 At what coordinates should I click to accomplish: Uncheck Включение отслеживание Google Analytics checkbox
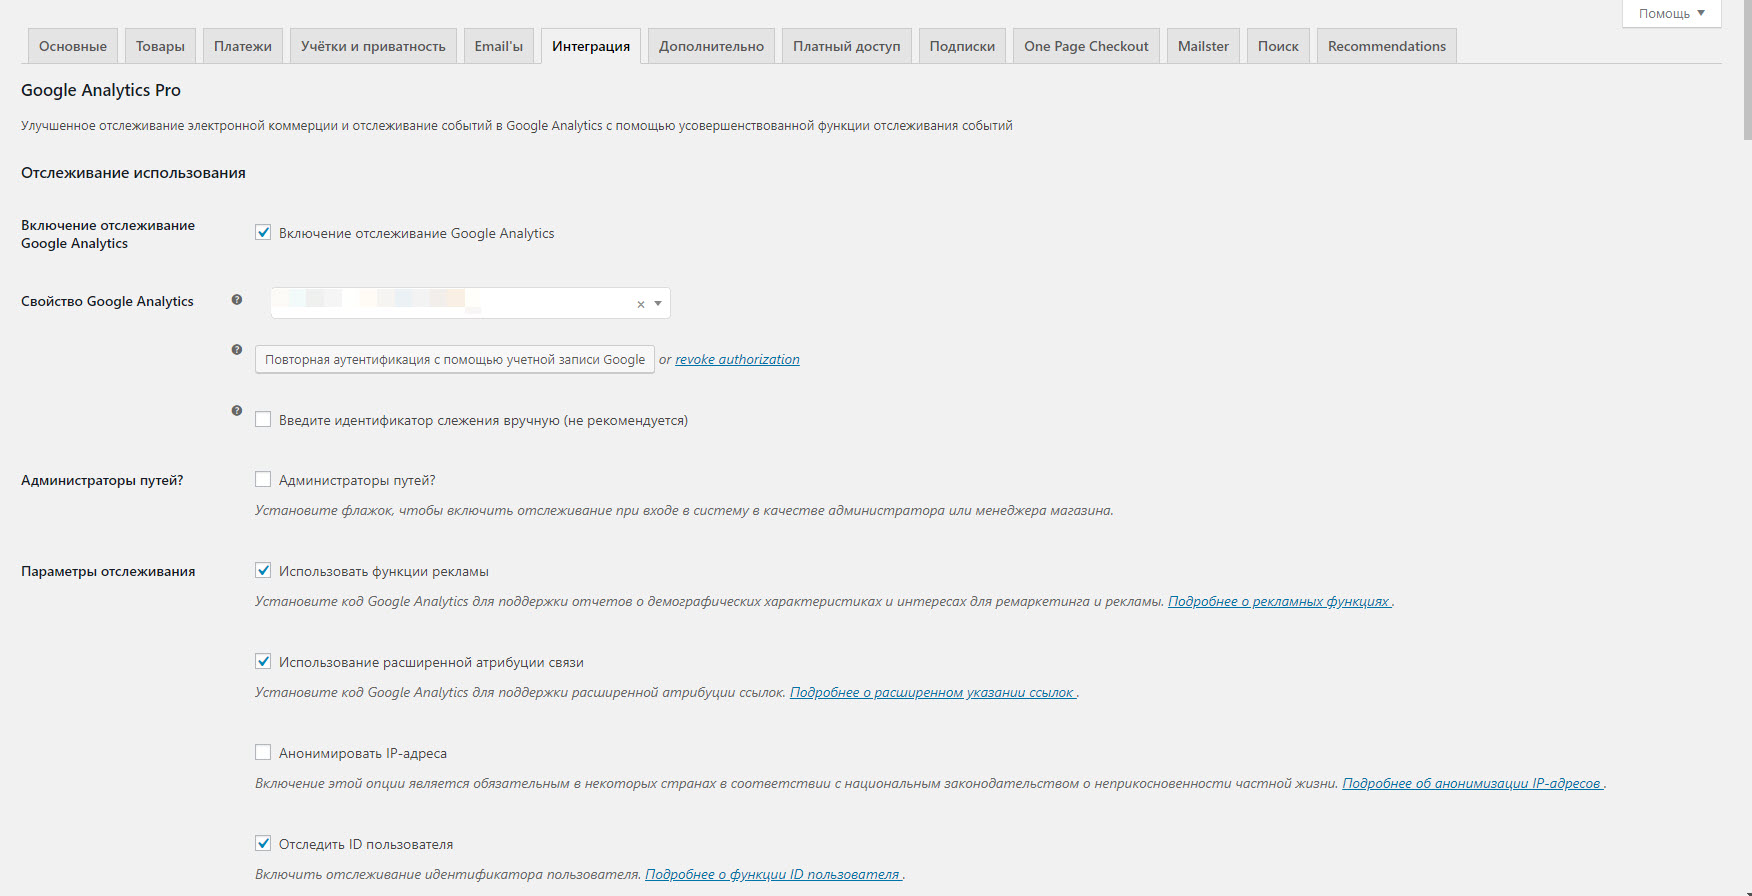coord(263,233)
